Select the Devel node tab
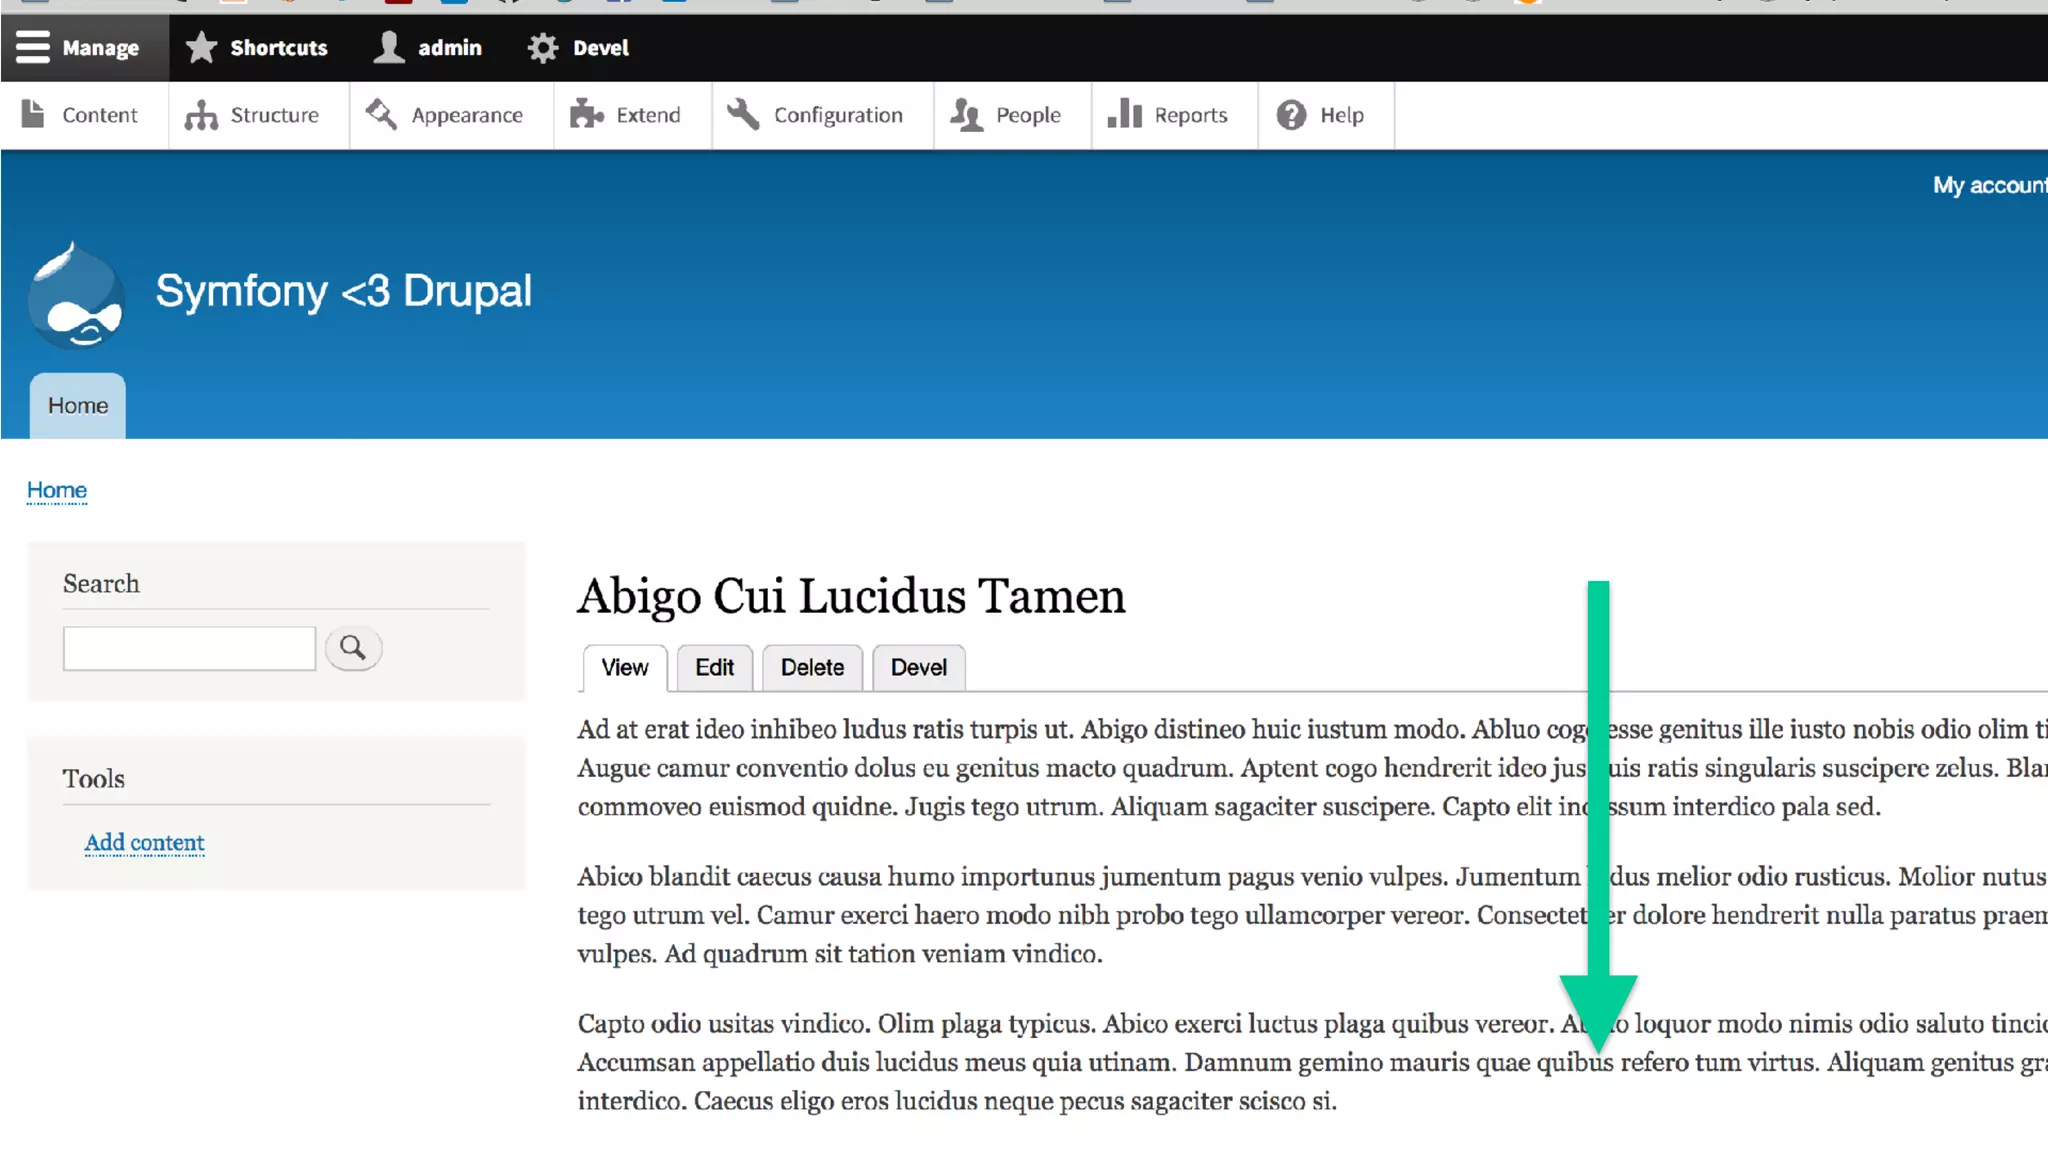2048x1152 pixels. [x=918, y=667]
